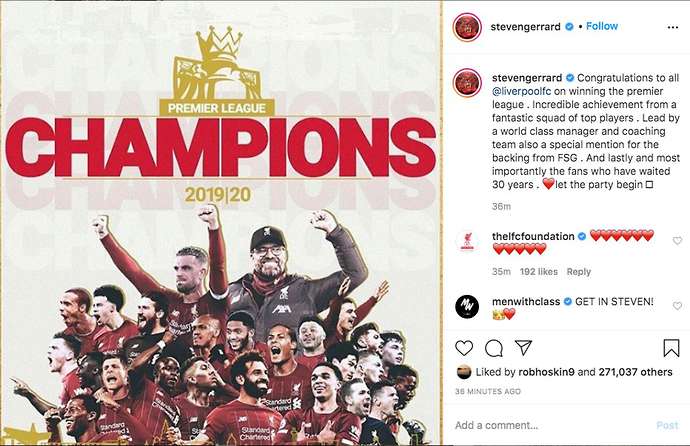Open robhoskin9 profile from likes
Image resolution: width=690 pixels, height=446 pixels.
click(547, 372)
